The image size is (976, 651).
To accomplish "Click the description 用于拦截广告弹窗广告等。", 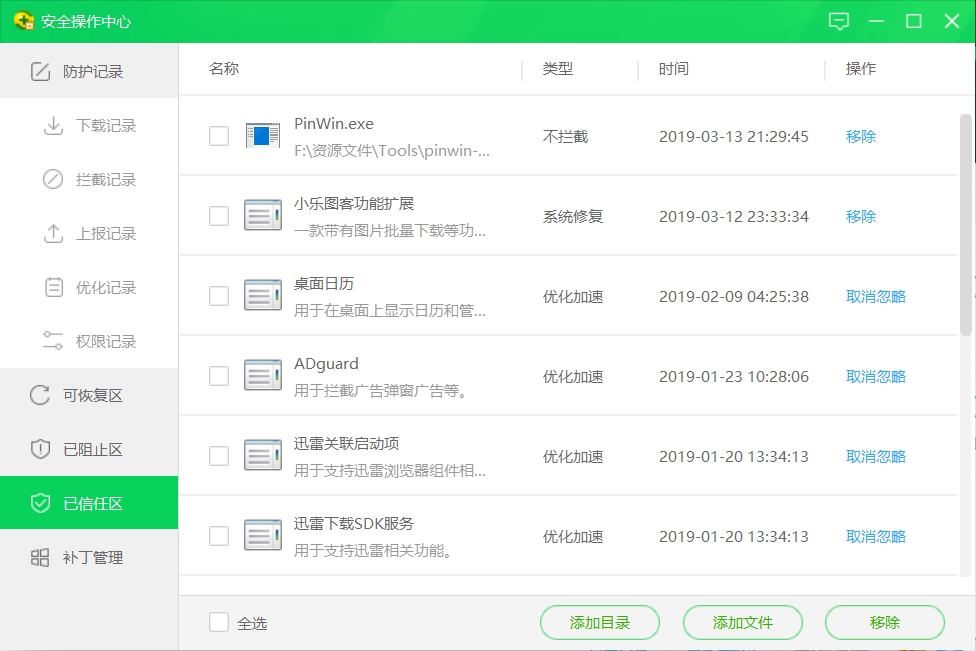I will click(x=380, y=391).
